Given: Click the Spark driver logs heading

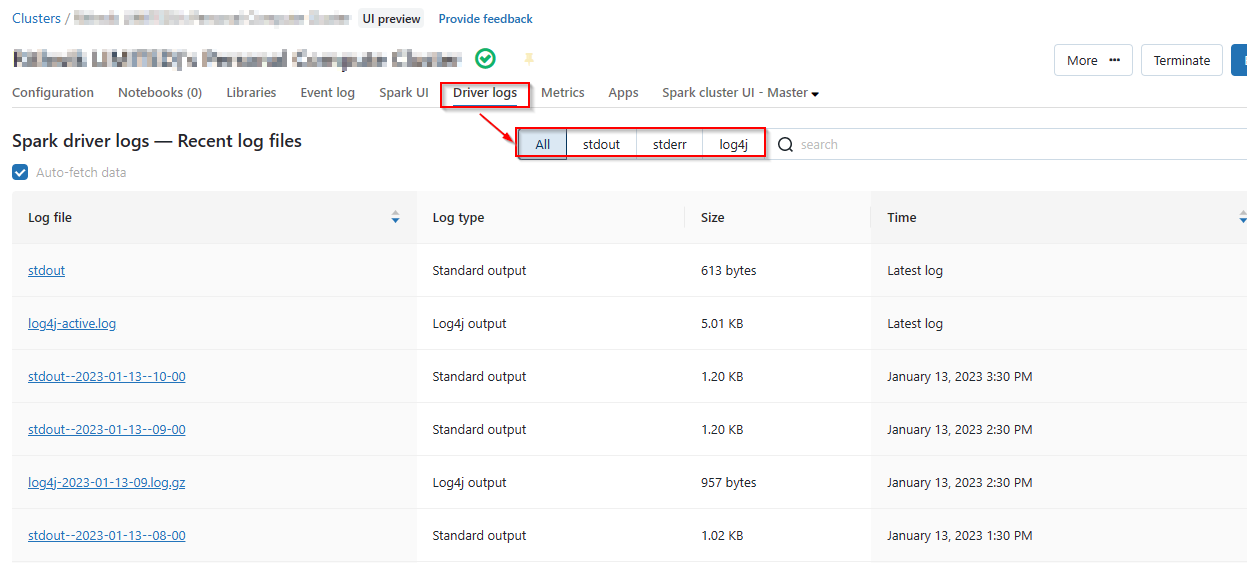Looking at the screenshot, I should [x=157, y=141].
